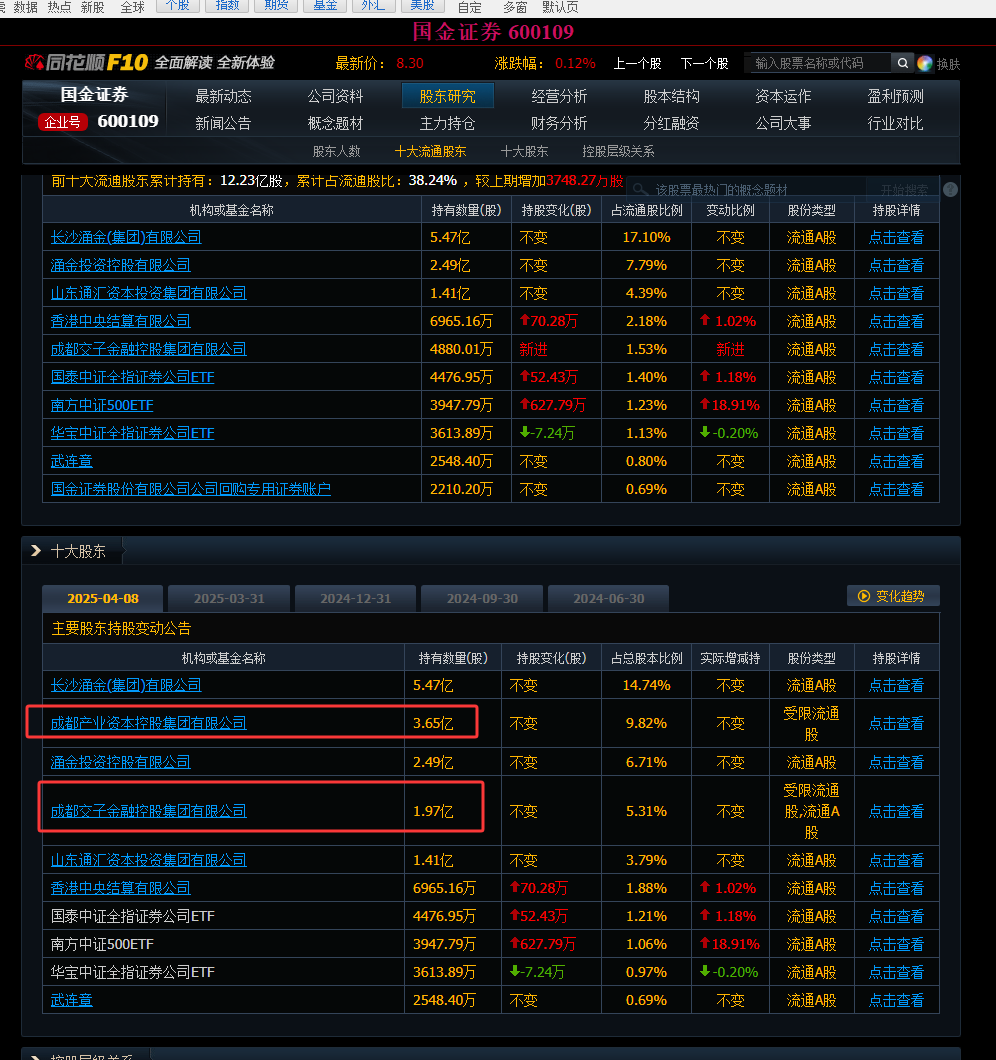Open the 盈利预测 menu
The height and width of the screenshot is (1060, 996).
coord(895,97)
